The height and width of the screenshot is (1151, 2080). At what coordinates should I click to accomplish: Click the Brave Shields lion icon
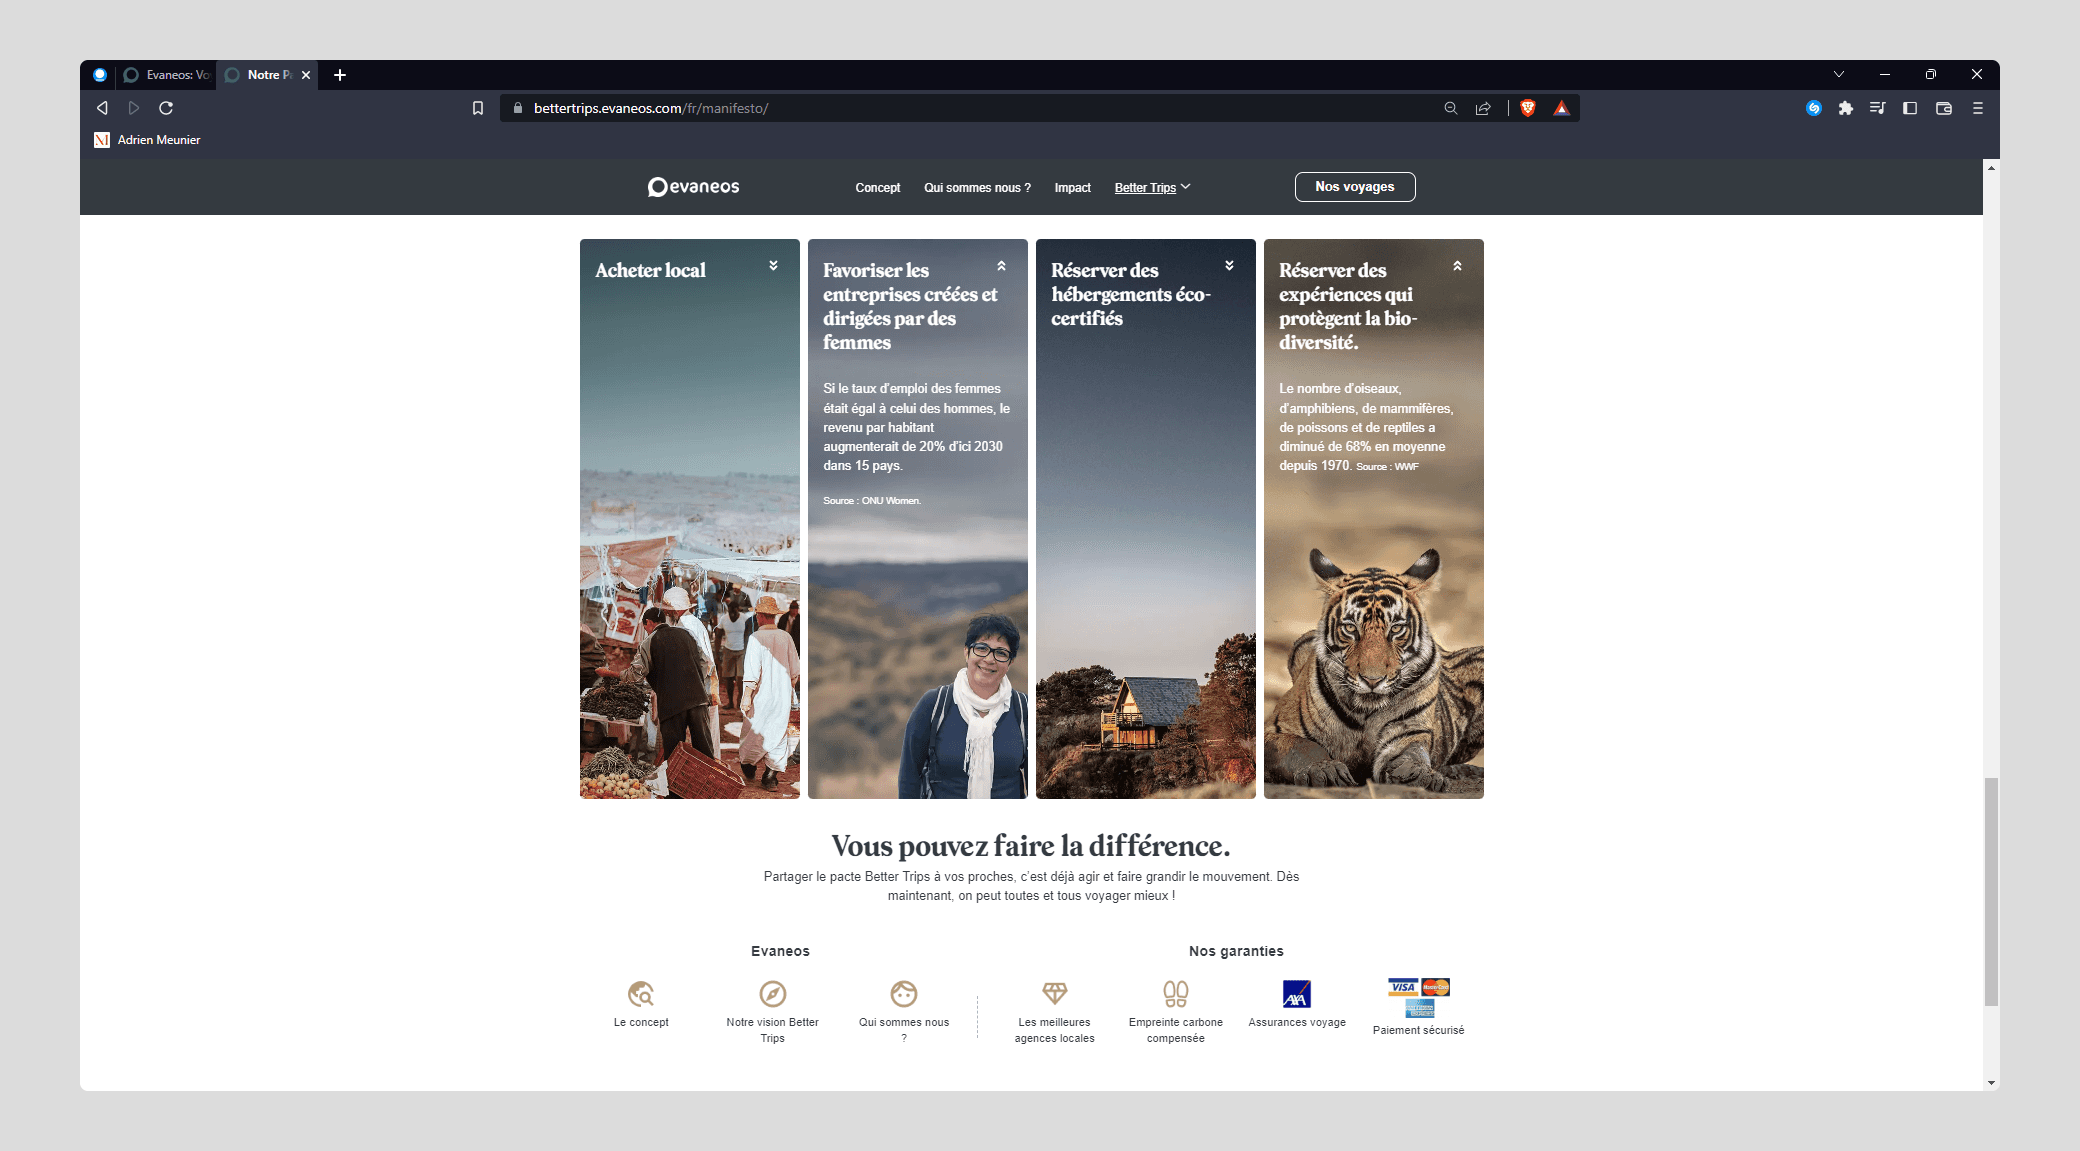click(1527, 108)
